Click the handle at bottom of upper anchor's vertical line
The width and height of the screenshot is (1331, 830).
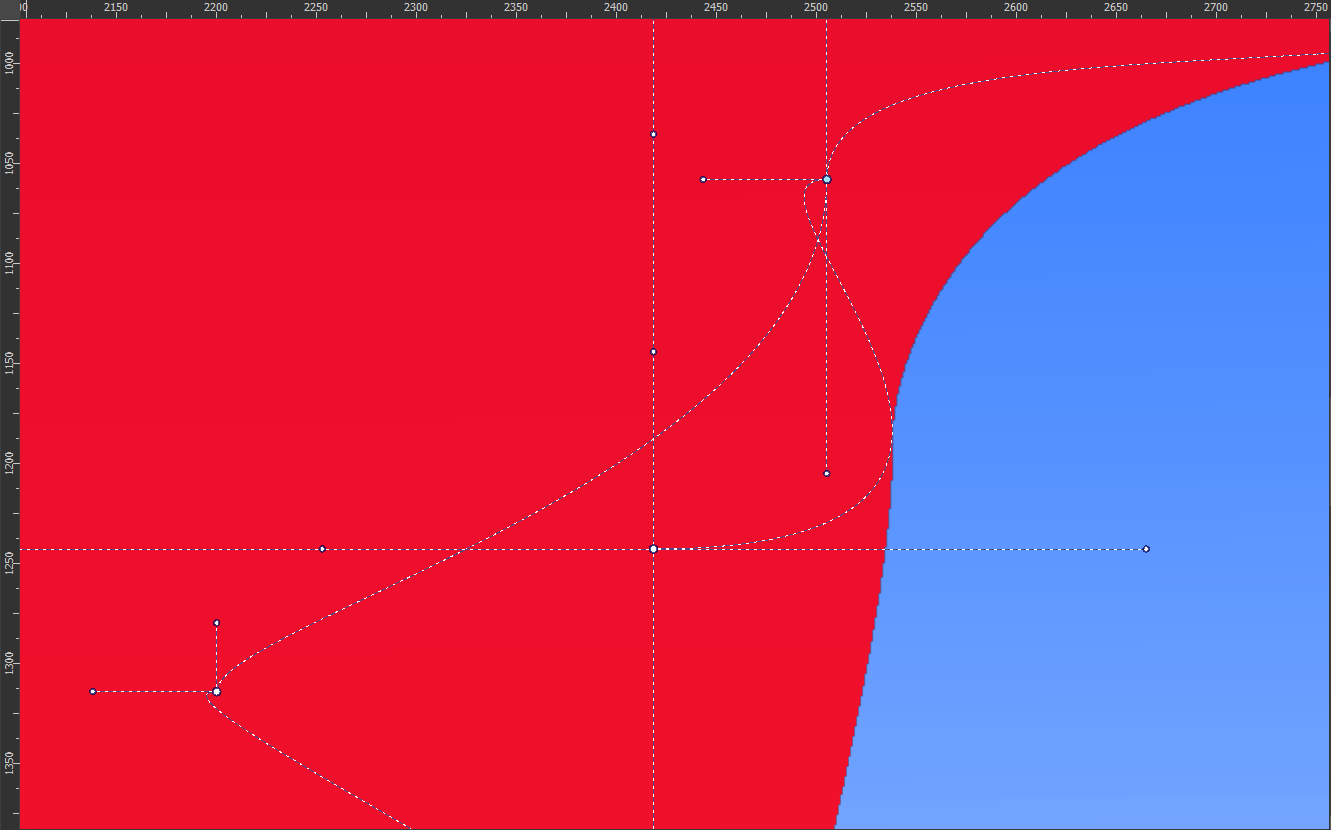point(827,473)
